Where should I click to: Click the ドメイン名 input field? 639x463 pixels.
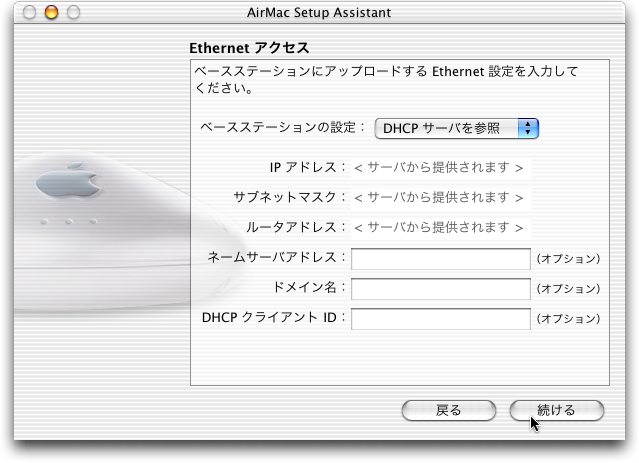(441, 289)
